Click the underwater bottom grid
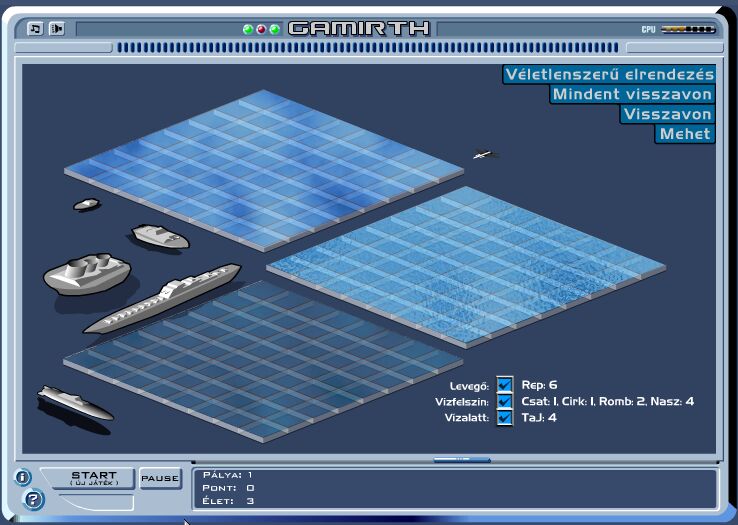The height and width of the screenshot is (525, 738). [x=264, y=362]
